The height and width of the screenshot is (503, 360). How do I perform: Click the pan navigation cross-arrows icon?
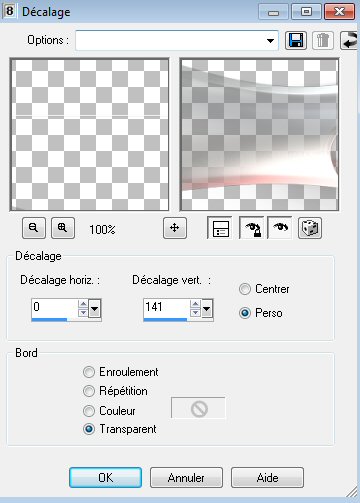click(175, 228)
